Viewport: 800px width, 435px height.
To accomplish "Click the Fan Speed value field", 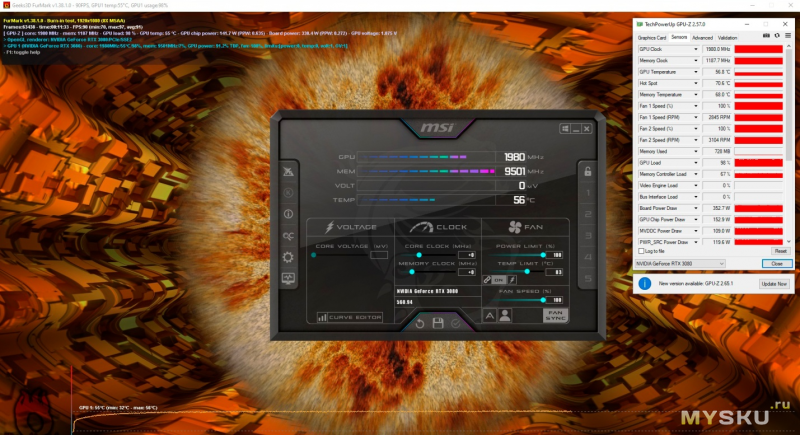I will click(x=555, y=300).
